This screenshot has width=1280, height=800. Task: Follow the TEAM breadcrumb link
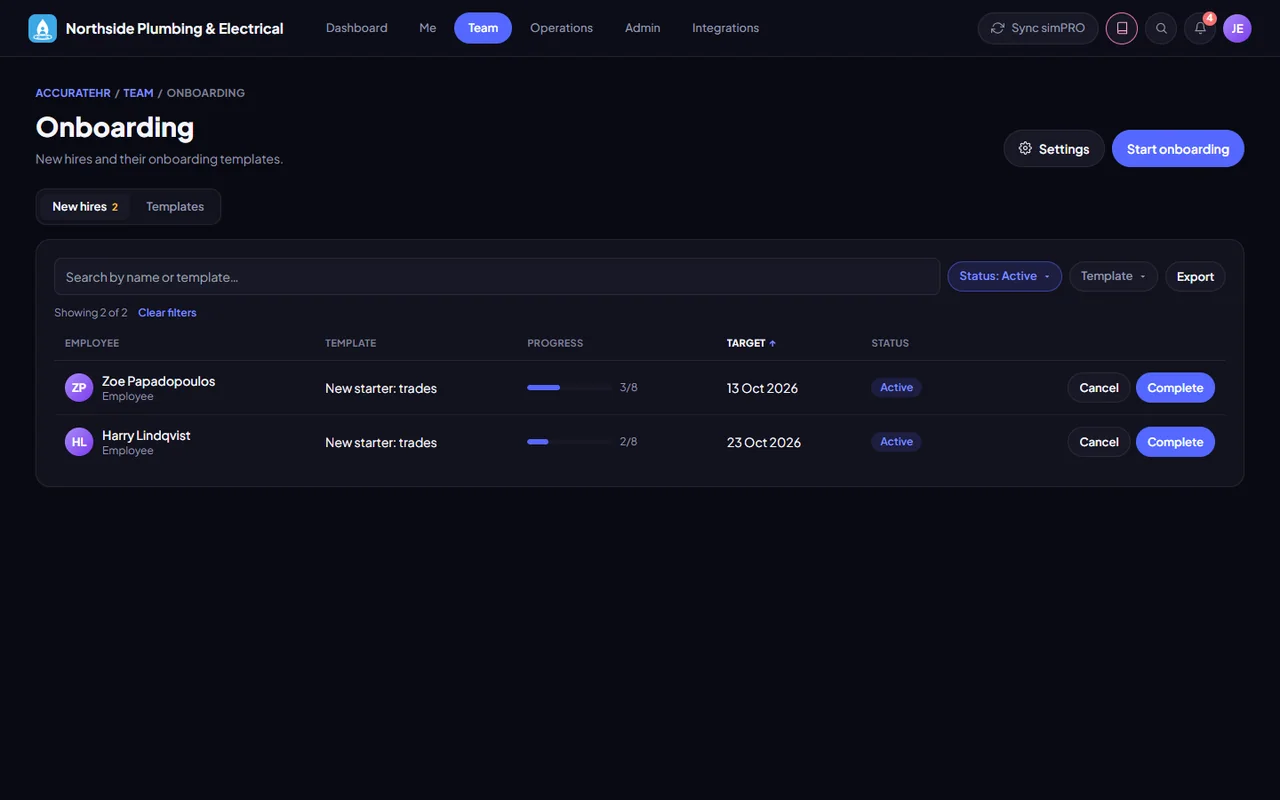(138, 93)
